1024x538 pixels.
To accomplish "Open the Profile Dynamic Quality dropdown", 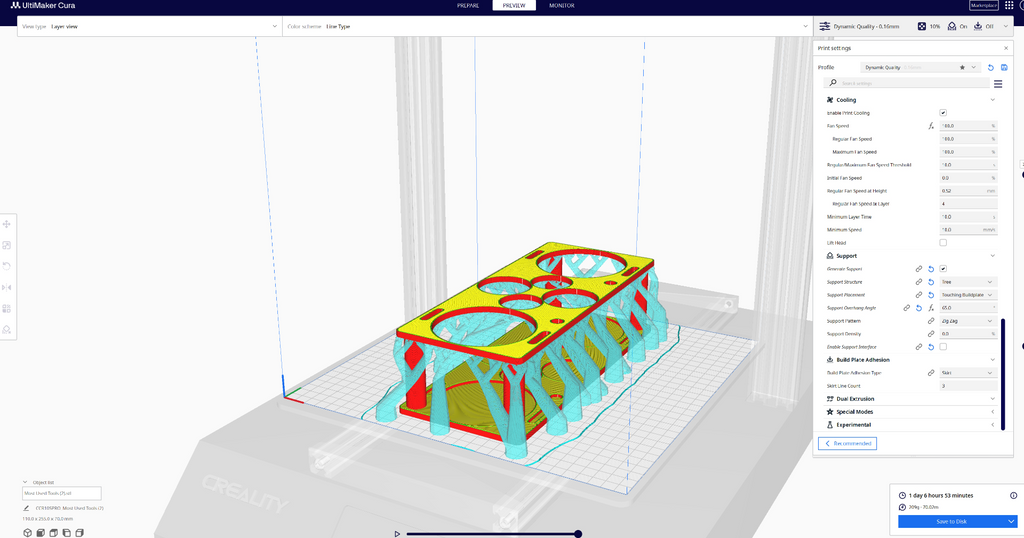I will (x=921, y=67).
